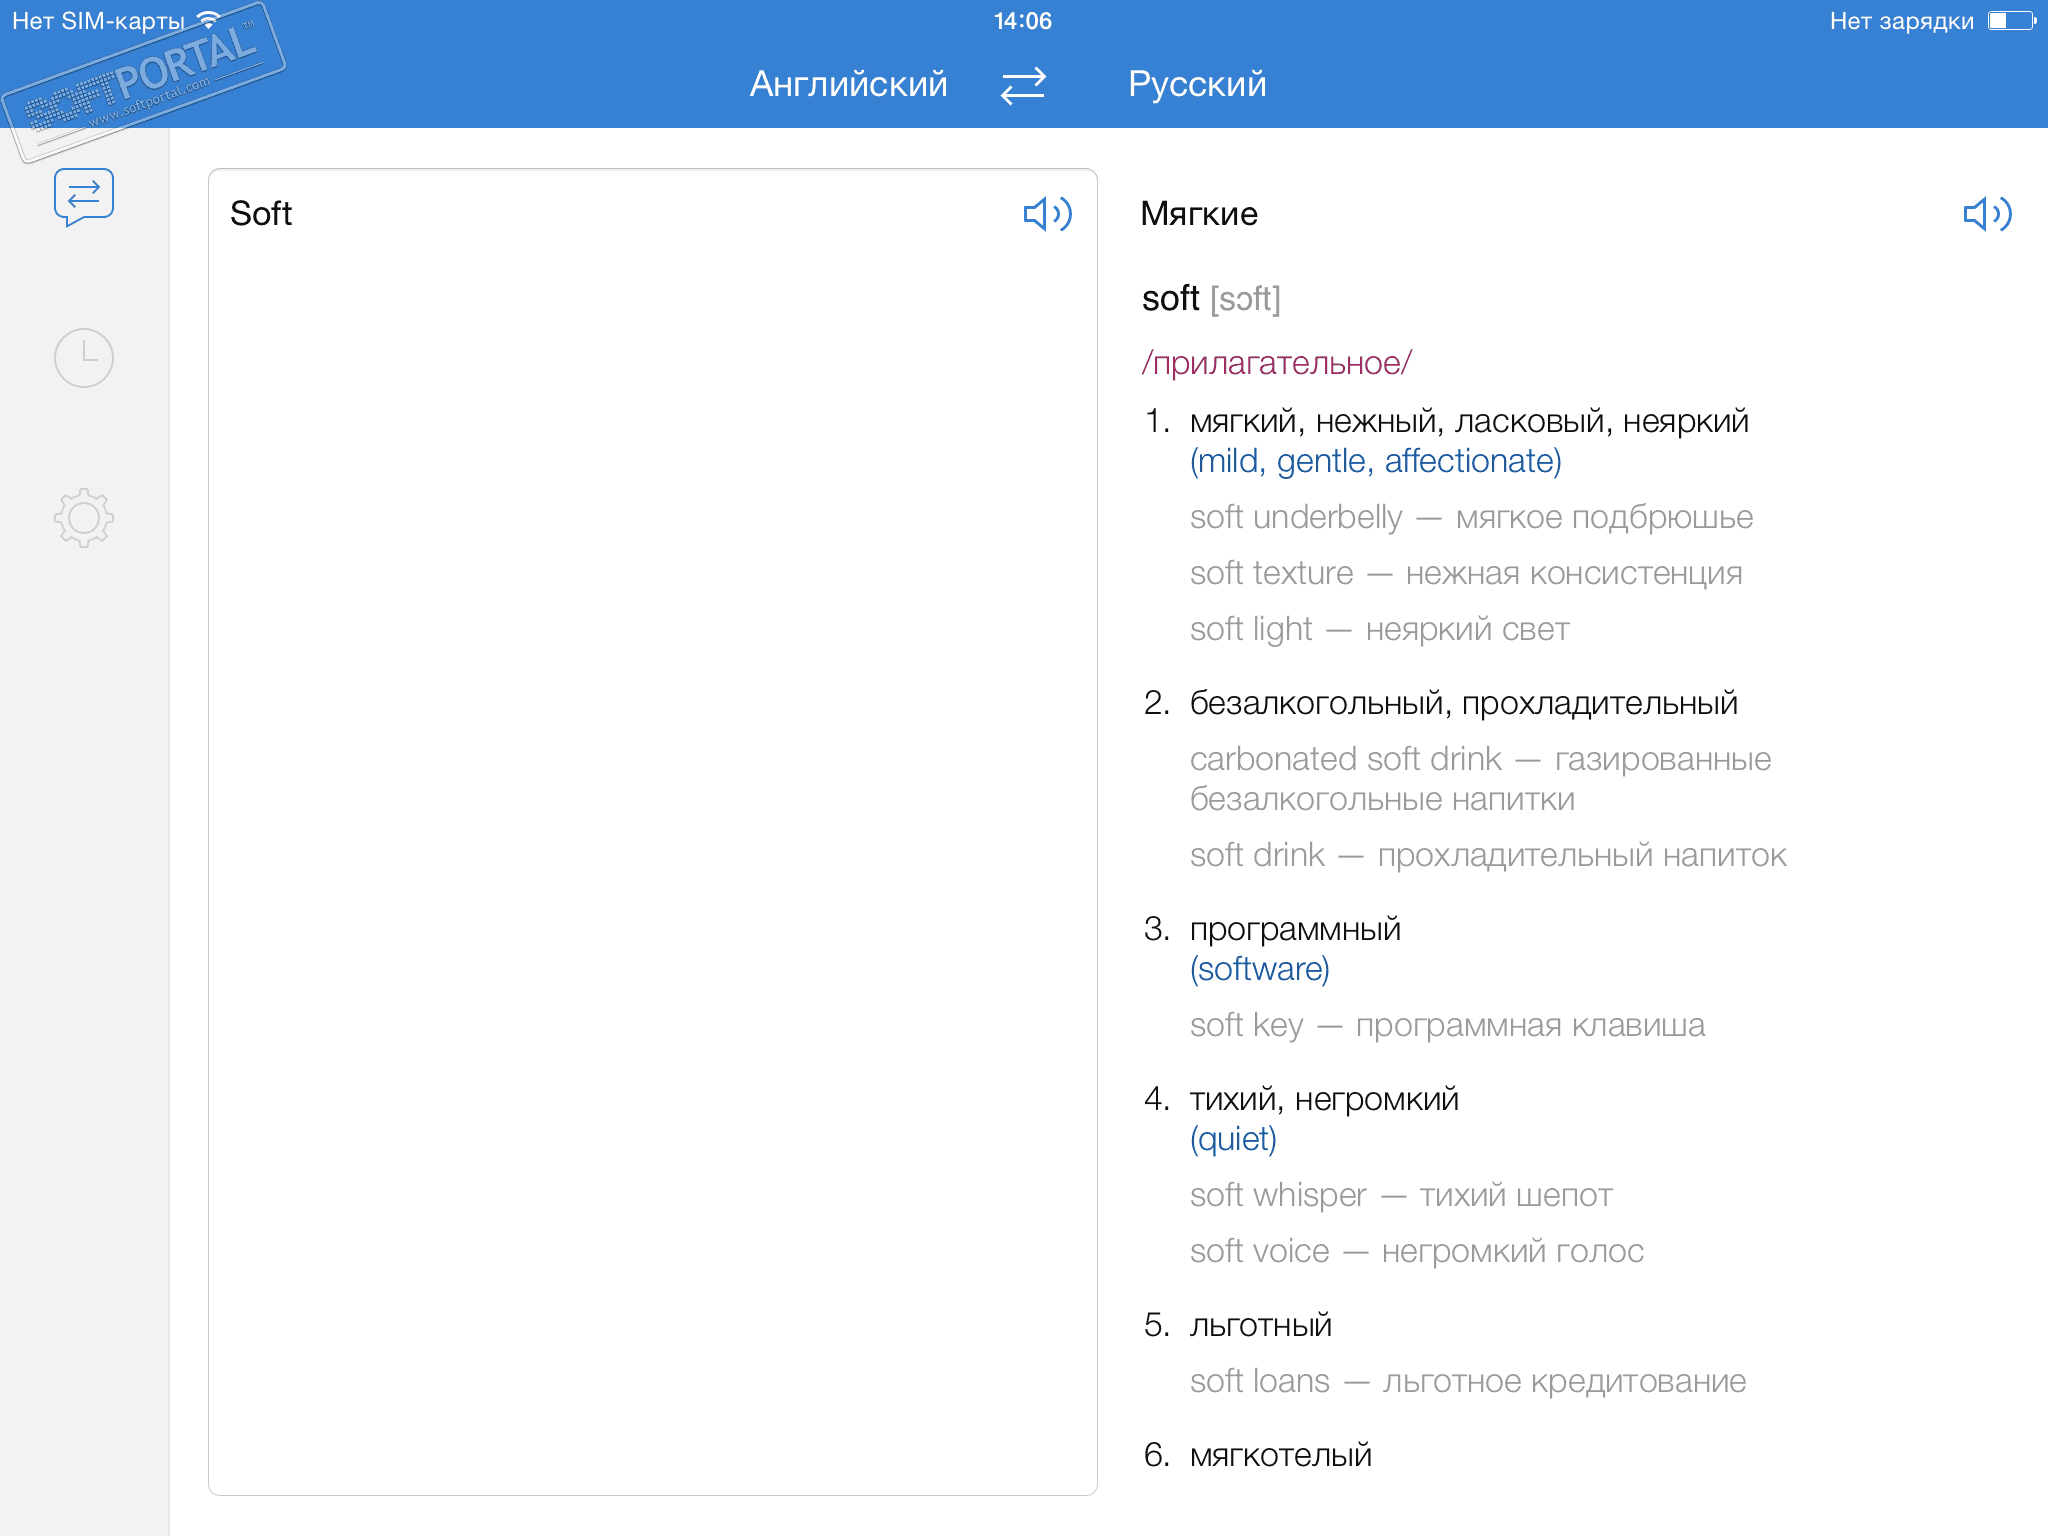This screenshot has height=1536, width=2048.
Task: Play pronunciation of source word Soft
Action: [1047, 214]
